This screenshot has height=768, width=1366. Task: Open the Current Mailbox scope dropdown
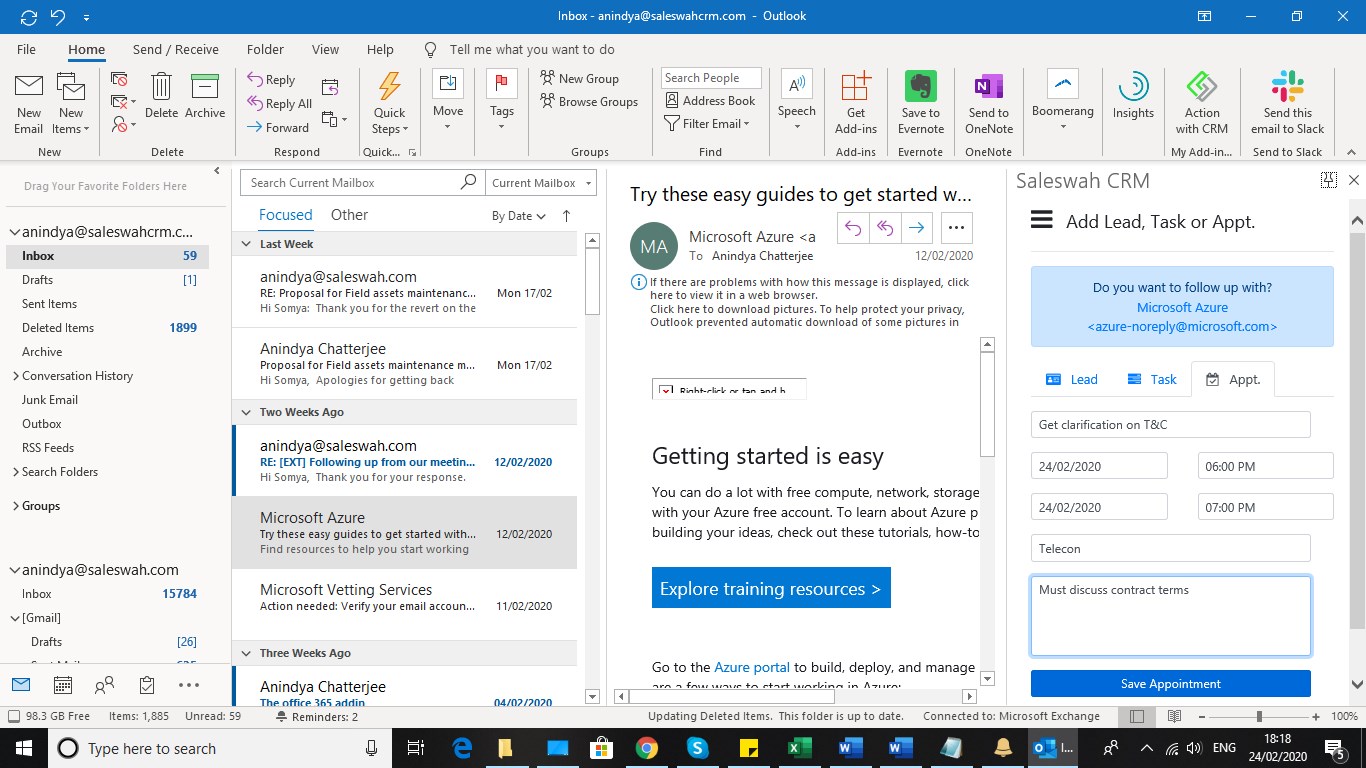[x=543, y=183]
